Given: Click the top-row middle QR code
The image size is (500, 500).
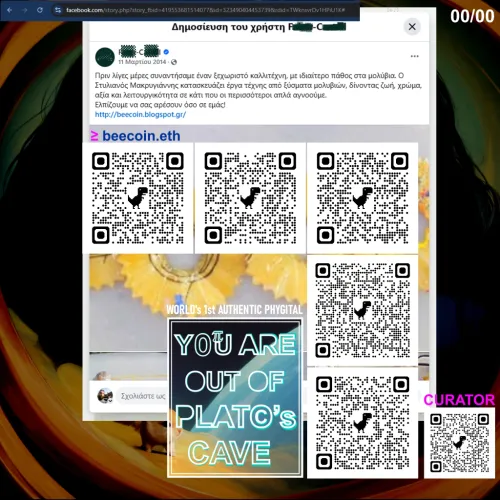Looking at the screenshot, I should click(x=250, y=198).
